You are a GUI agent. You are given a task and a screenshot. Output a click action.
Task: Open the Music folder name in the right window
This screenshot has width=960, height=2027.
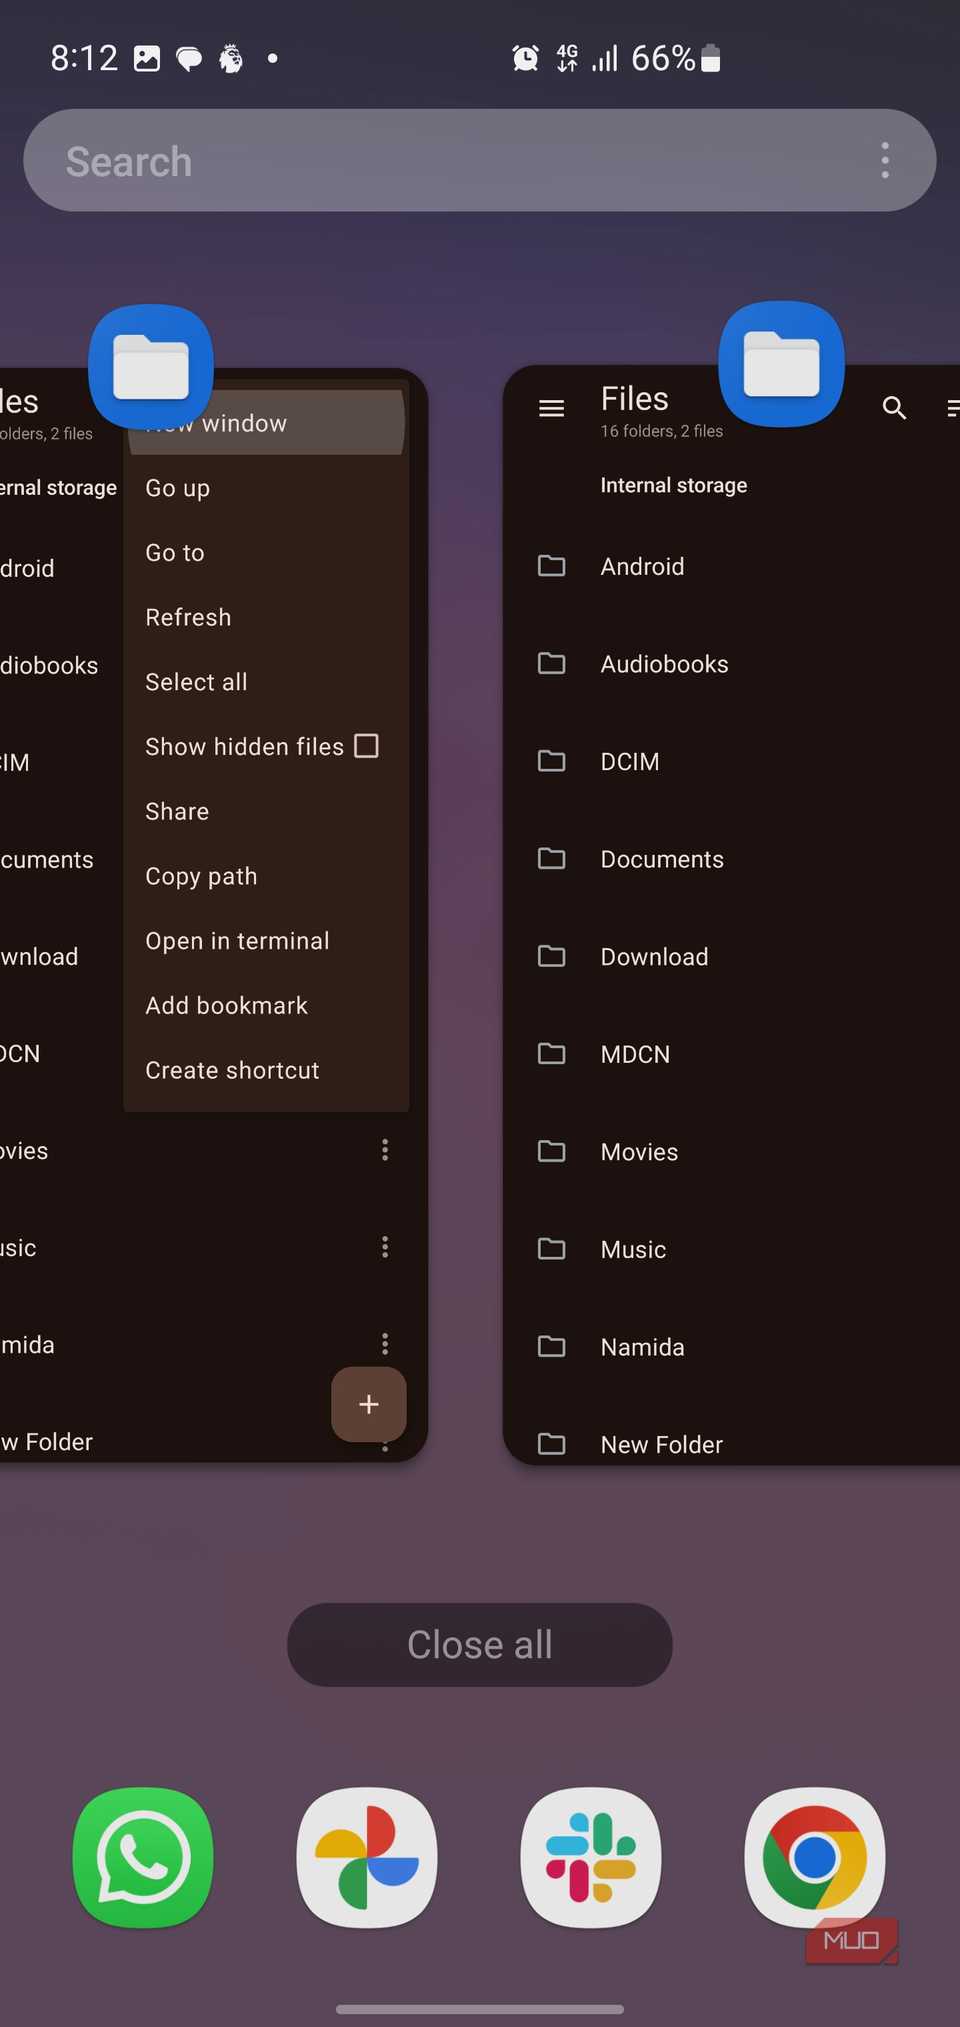point(633,1249)
